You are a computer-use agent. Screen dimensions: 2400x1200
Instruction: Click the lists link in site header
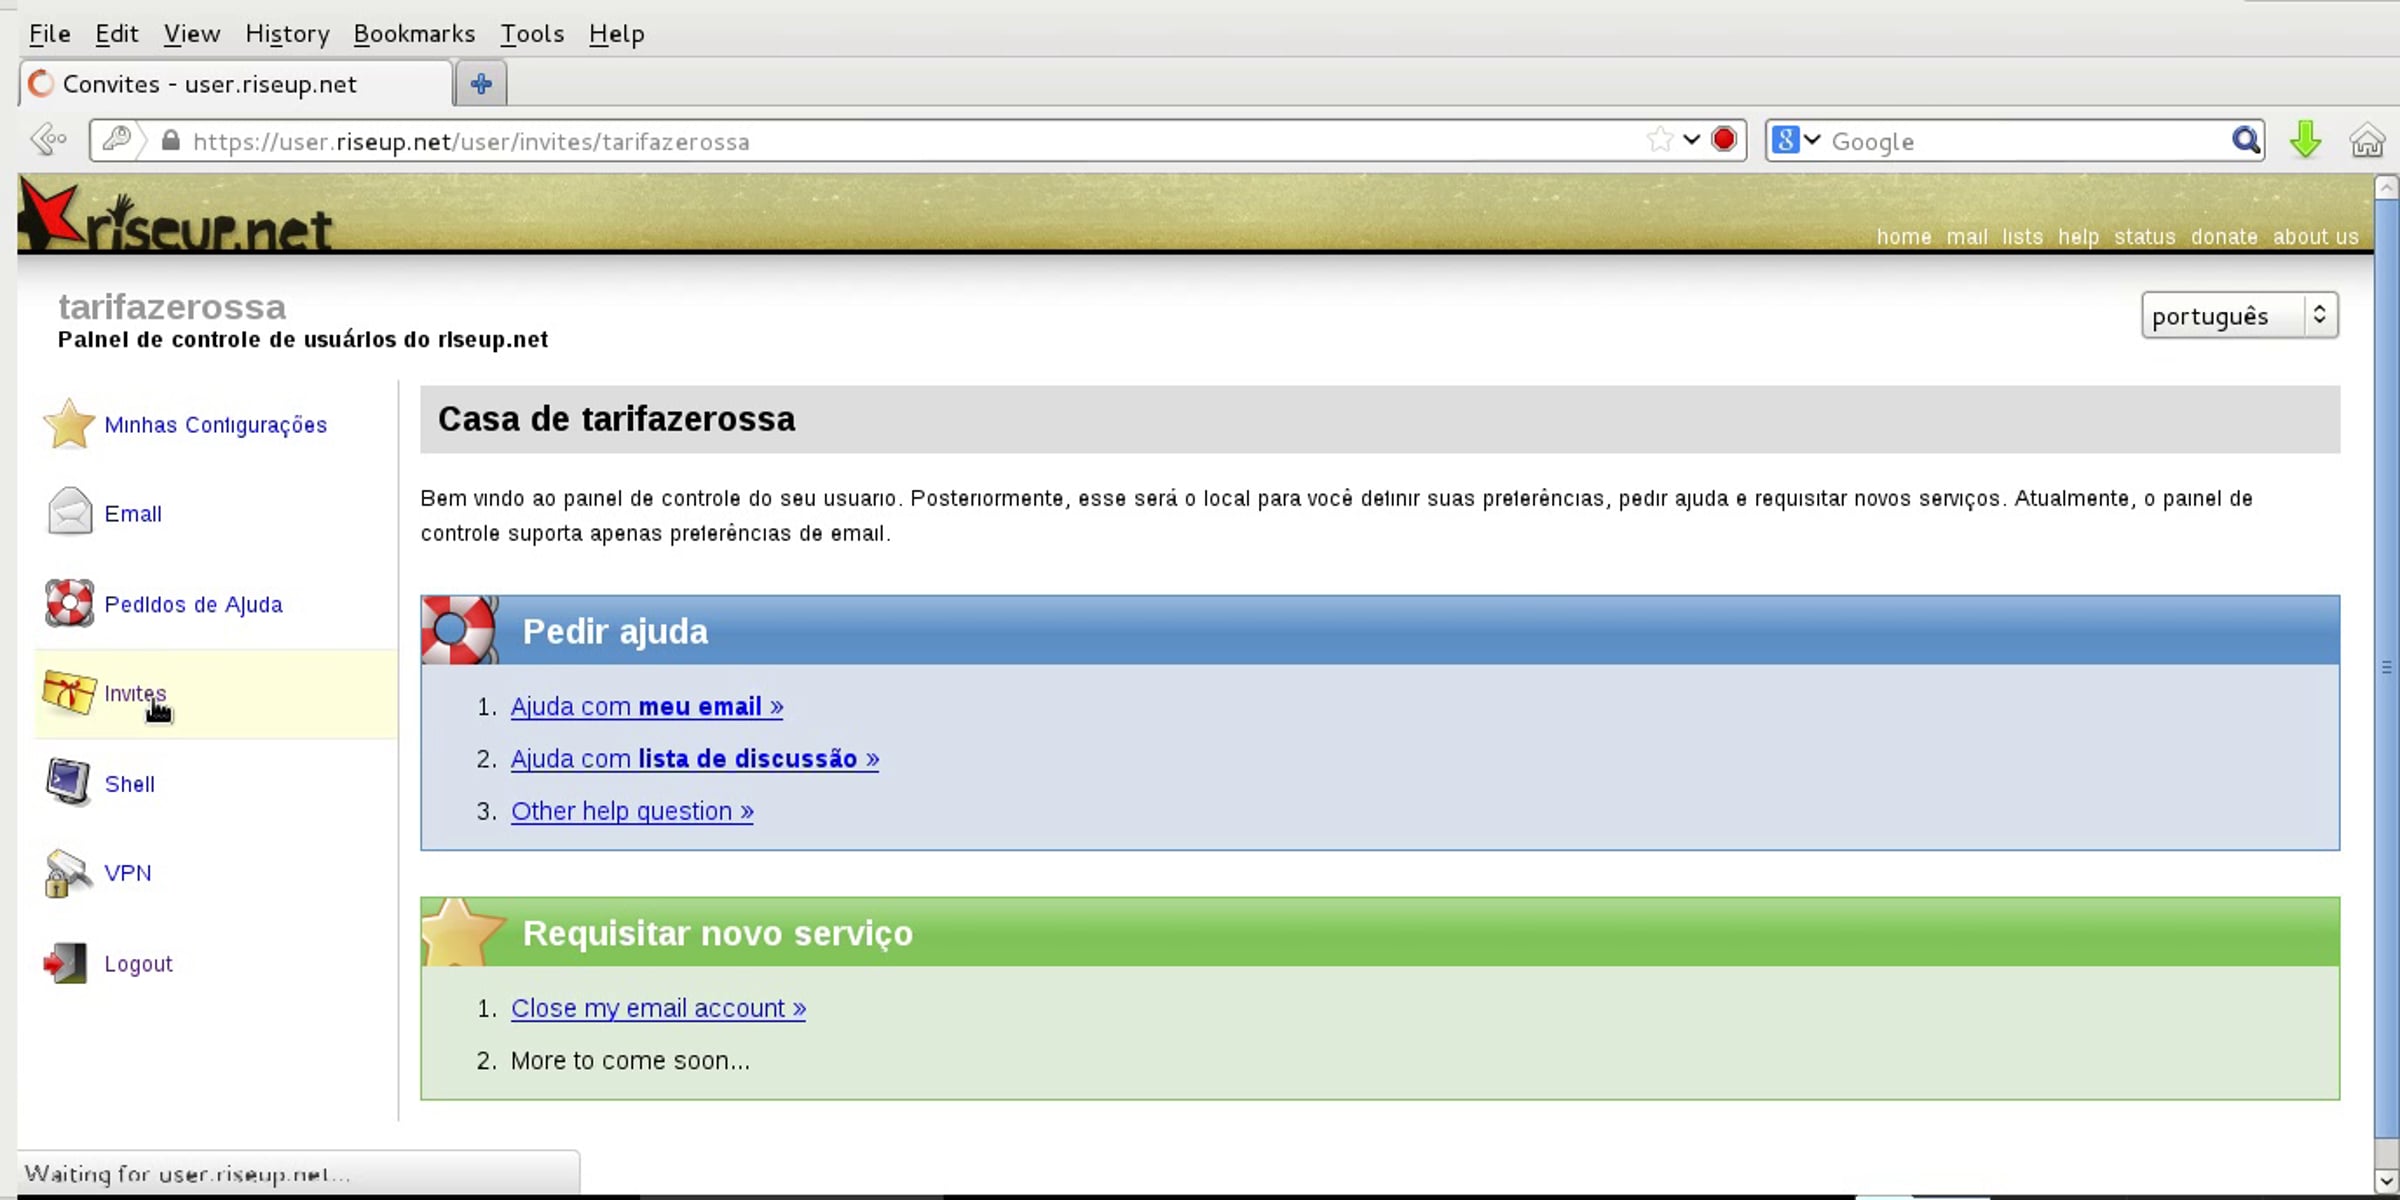tap(2022, 237)
